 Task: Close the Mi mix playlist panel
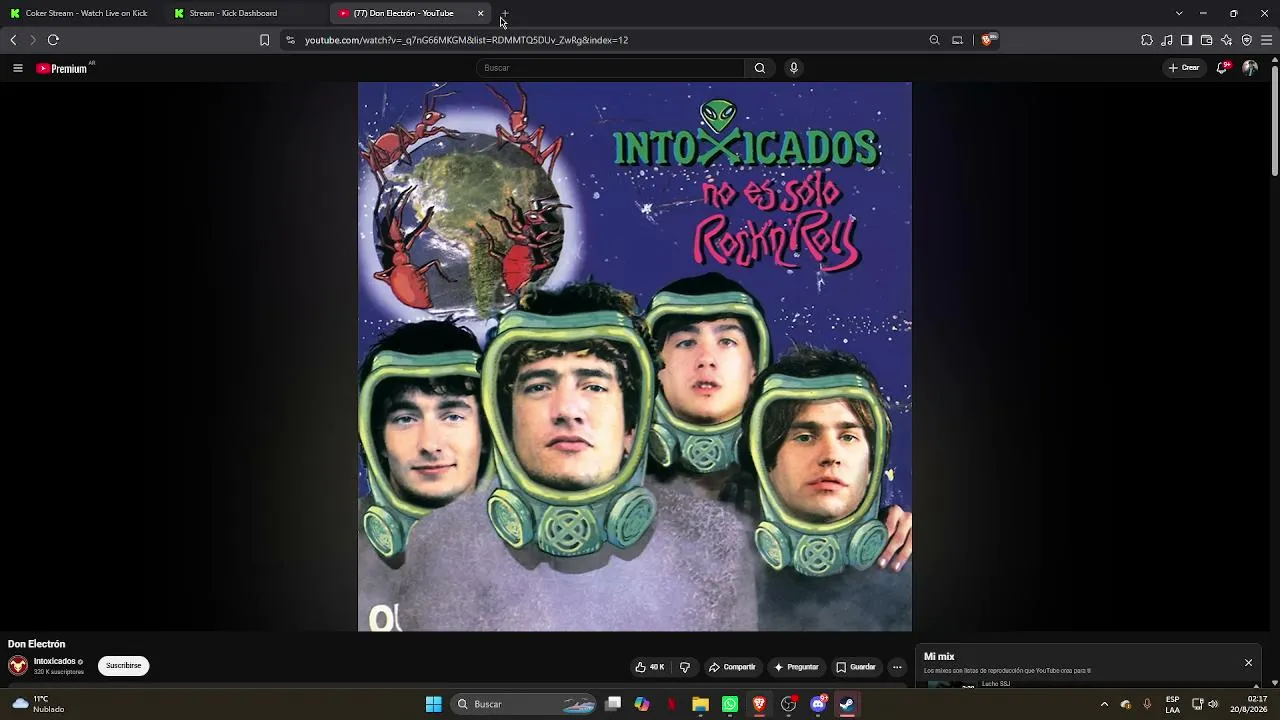[1248, 663]
